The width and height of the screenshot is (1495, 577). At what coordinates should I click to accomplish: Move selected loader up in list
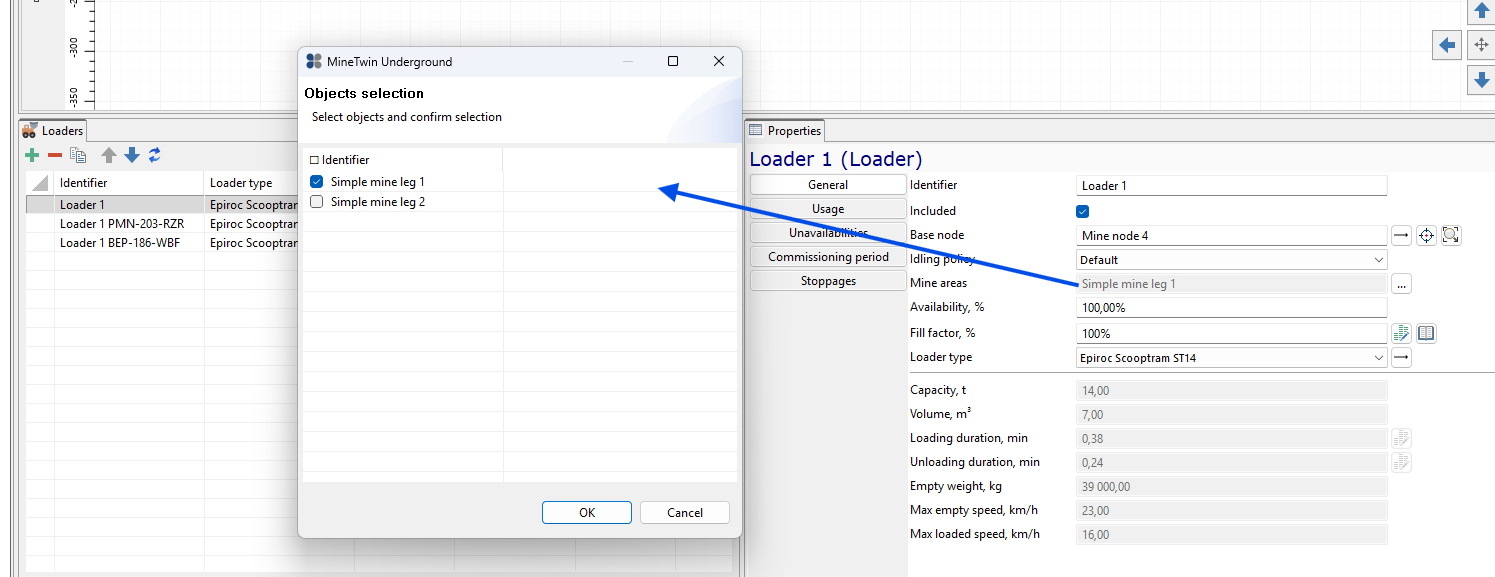[x=109, y=155]
